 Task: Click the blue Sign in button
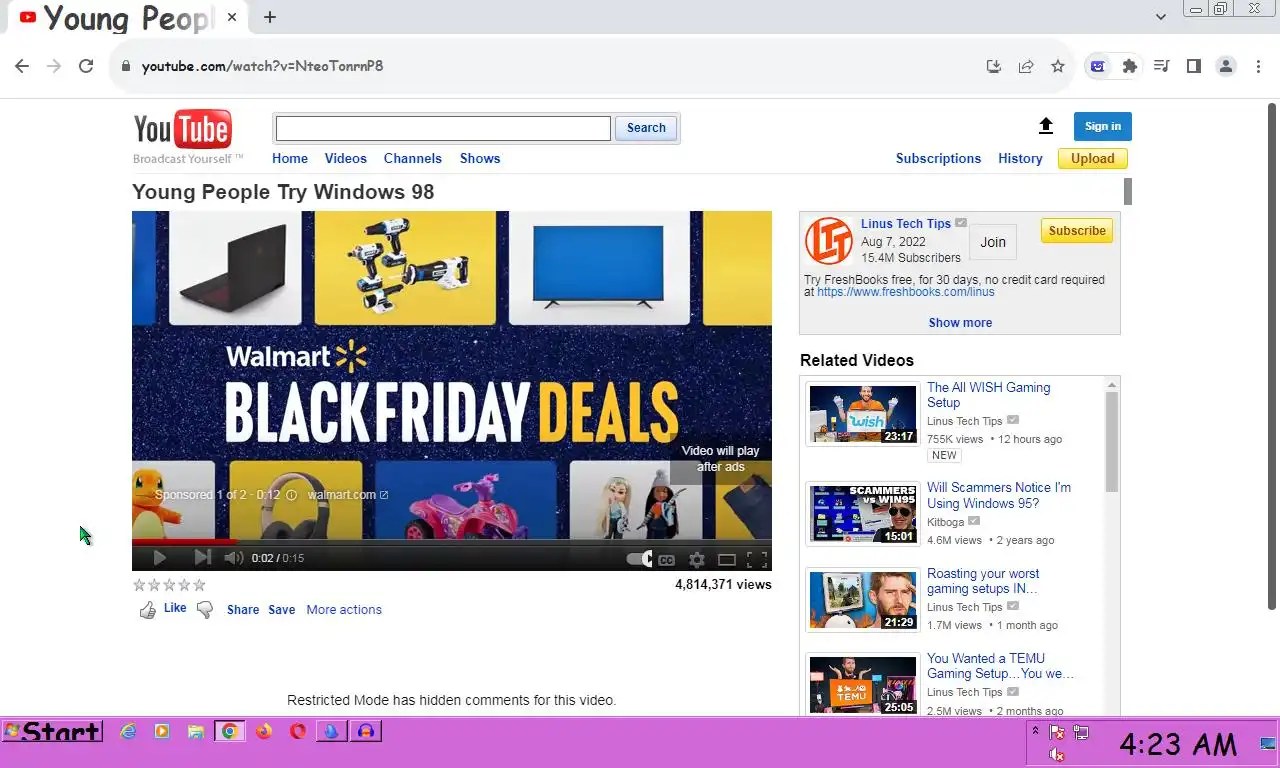coord(1103,126)
